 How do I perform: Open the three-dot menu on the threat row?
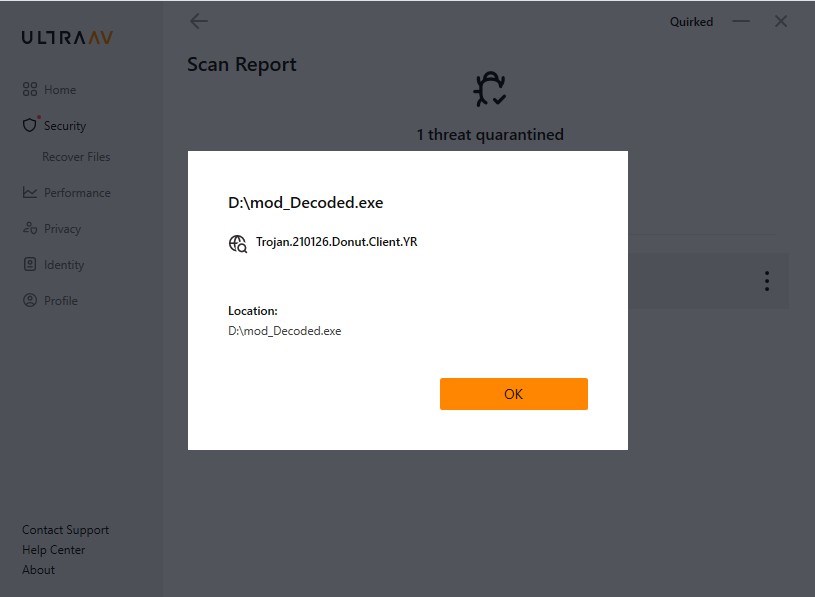click(x=766, y=281)
